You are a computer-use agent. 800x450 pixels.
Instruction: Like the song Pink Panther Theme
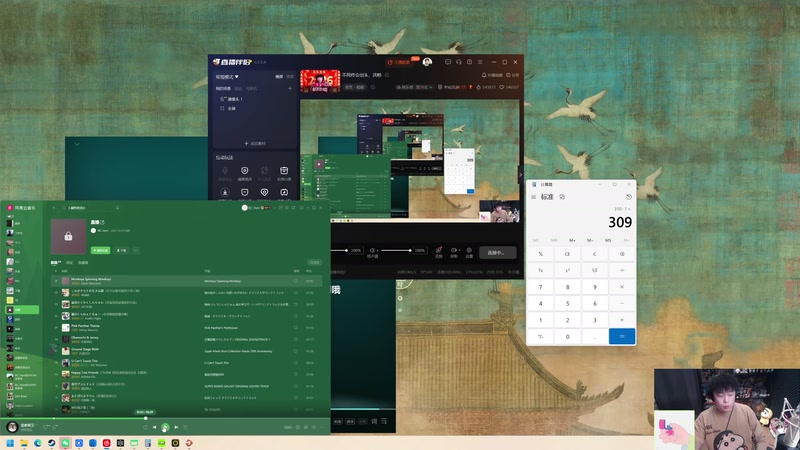click(295, 328)
